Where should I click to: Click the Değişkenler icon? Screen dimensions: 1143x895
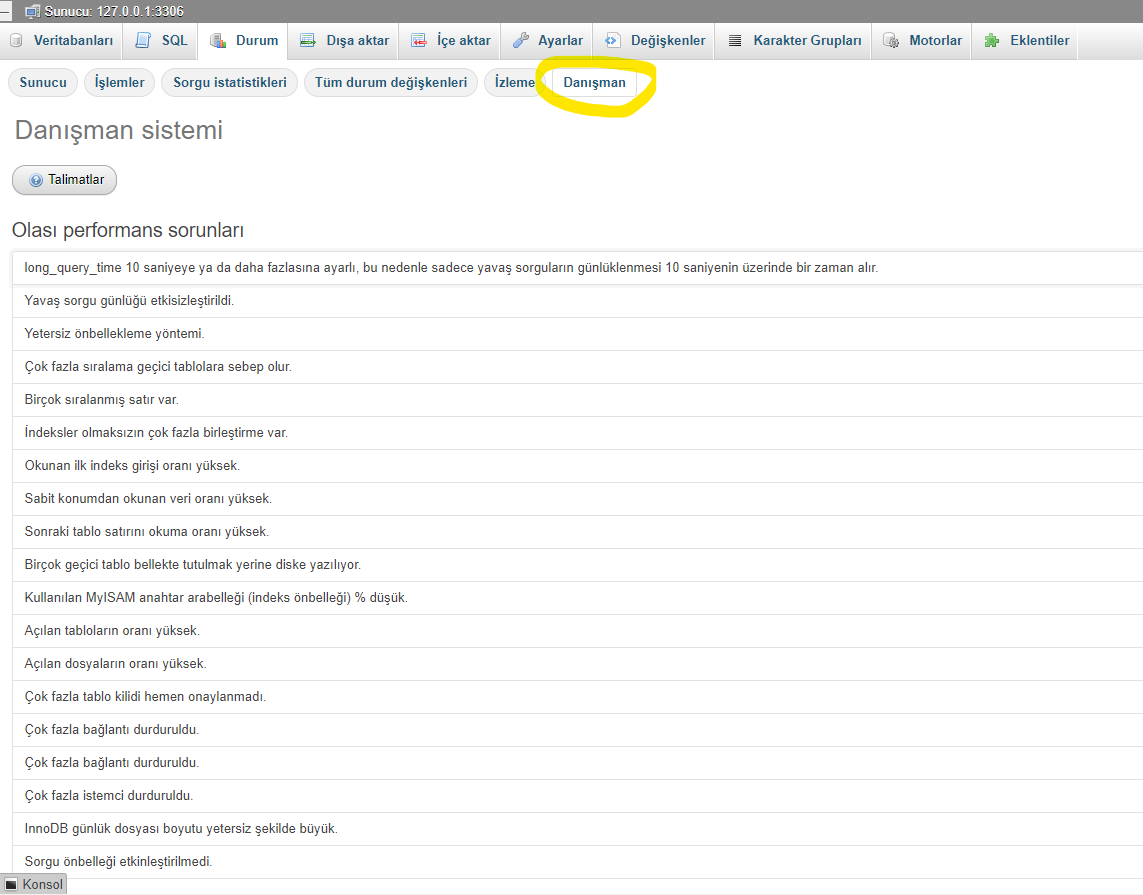pyautogui.click(x=612, y=41)
